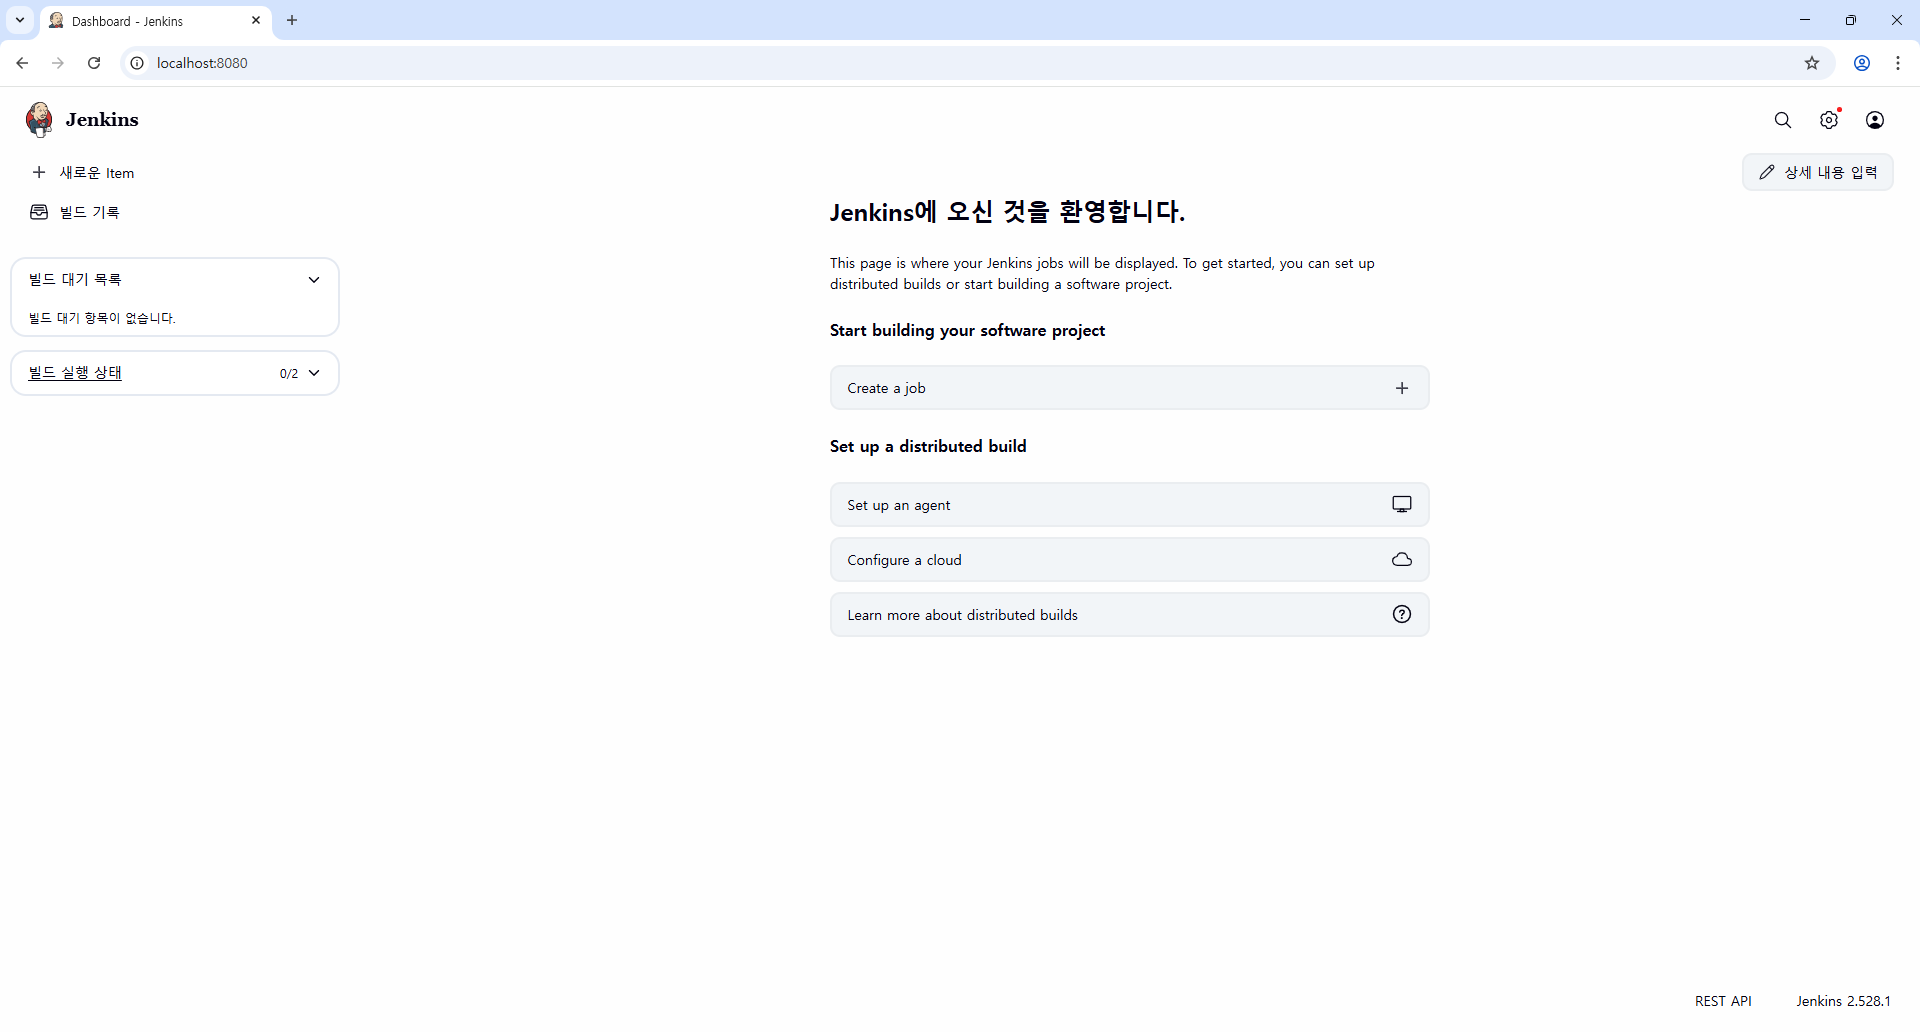The image size is (1920, 1032).
Task: Click the 빌드 대기 항목이 없습니다 text
Action: (x=102, y=318)
